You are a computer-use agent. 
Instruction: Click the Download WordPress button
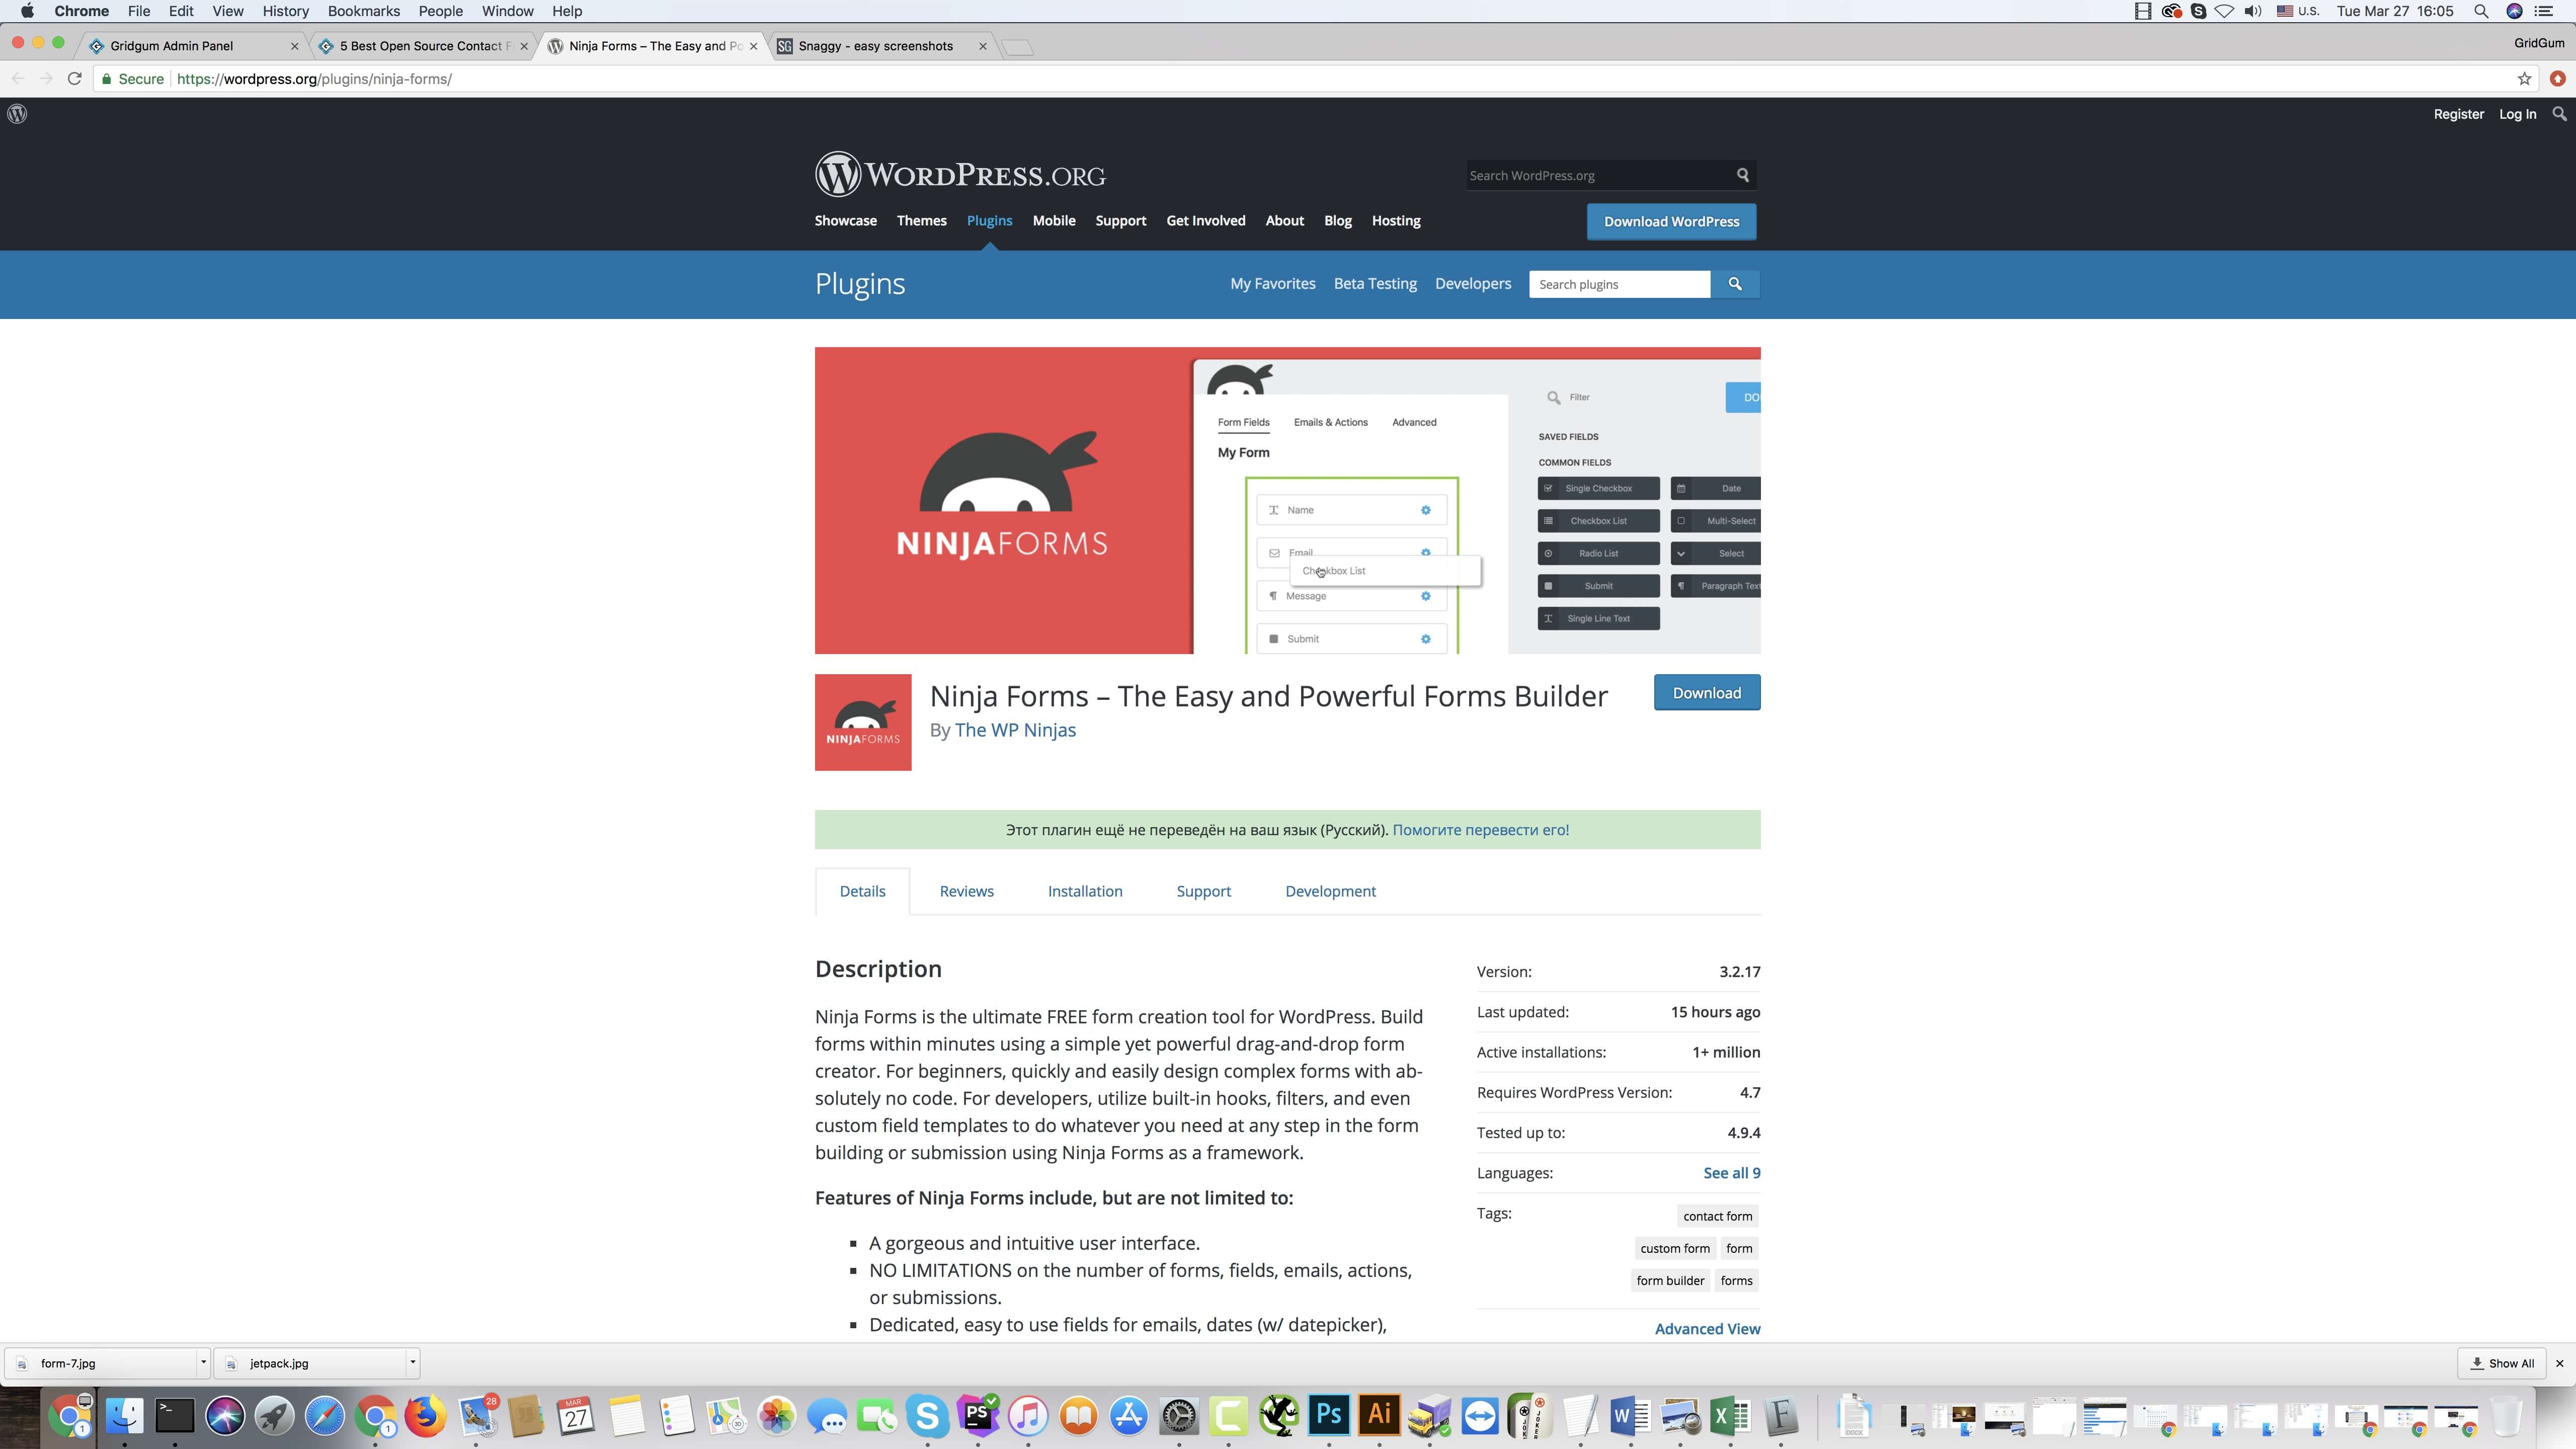(x=1671, y=222)
